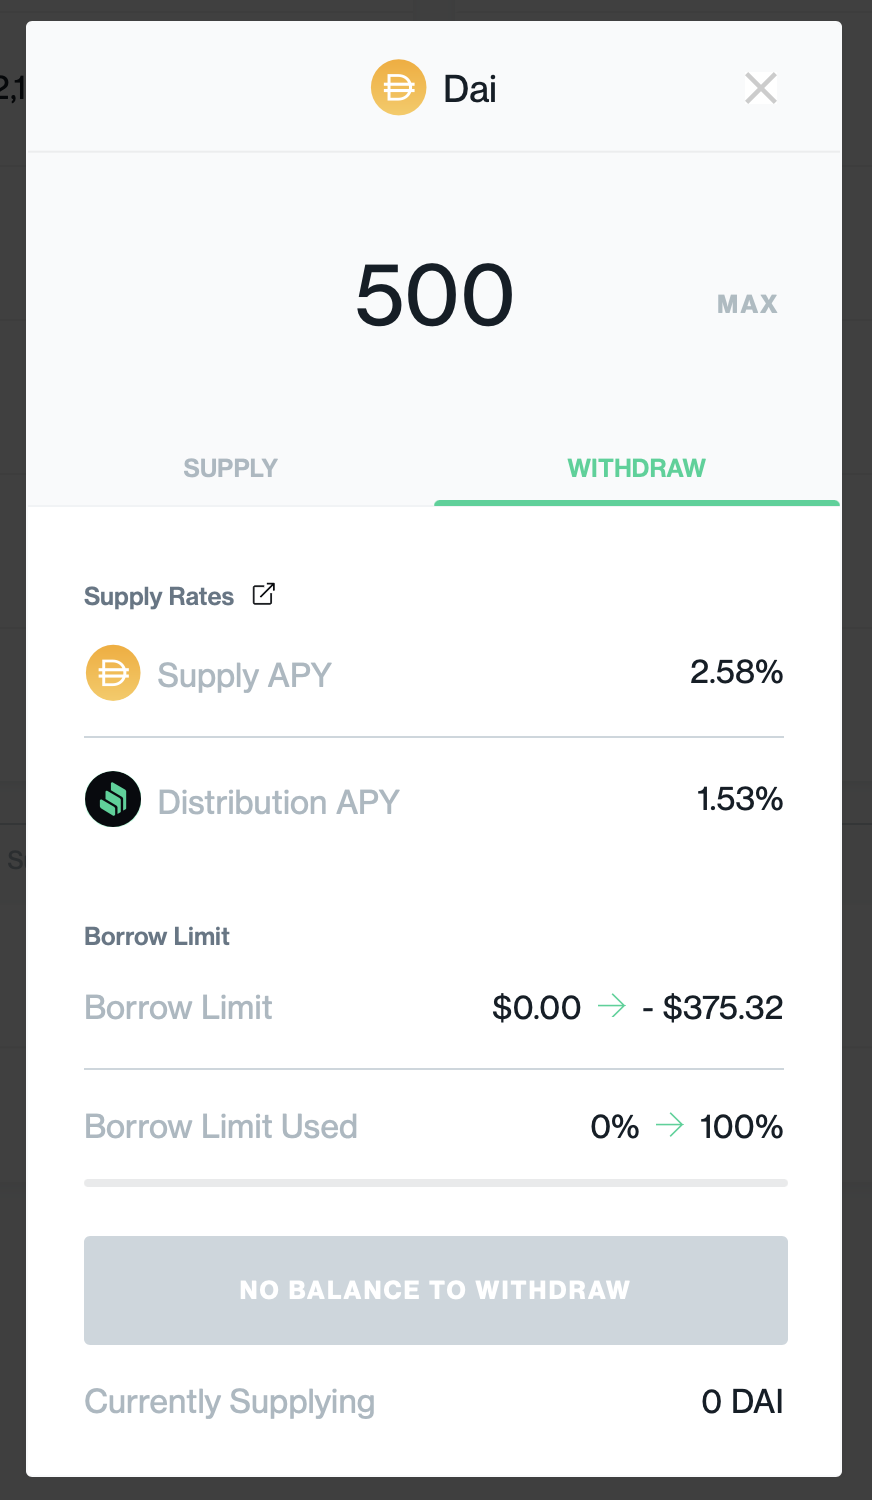Click the 2.58% Supply APY value

[736, 672]
